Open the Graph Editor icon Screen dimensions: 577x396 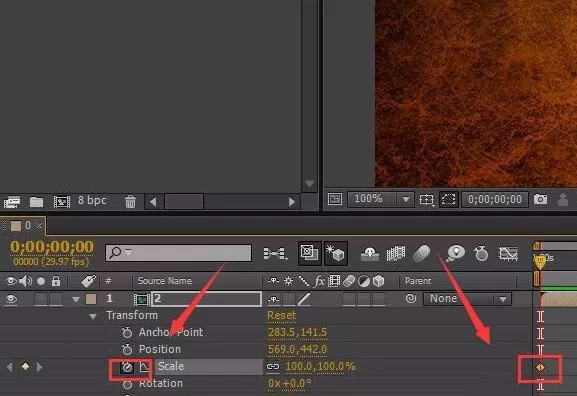508,253
